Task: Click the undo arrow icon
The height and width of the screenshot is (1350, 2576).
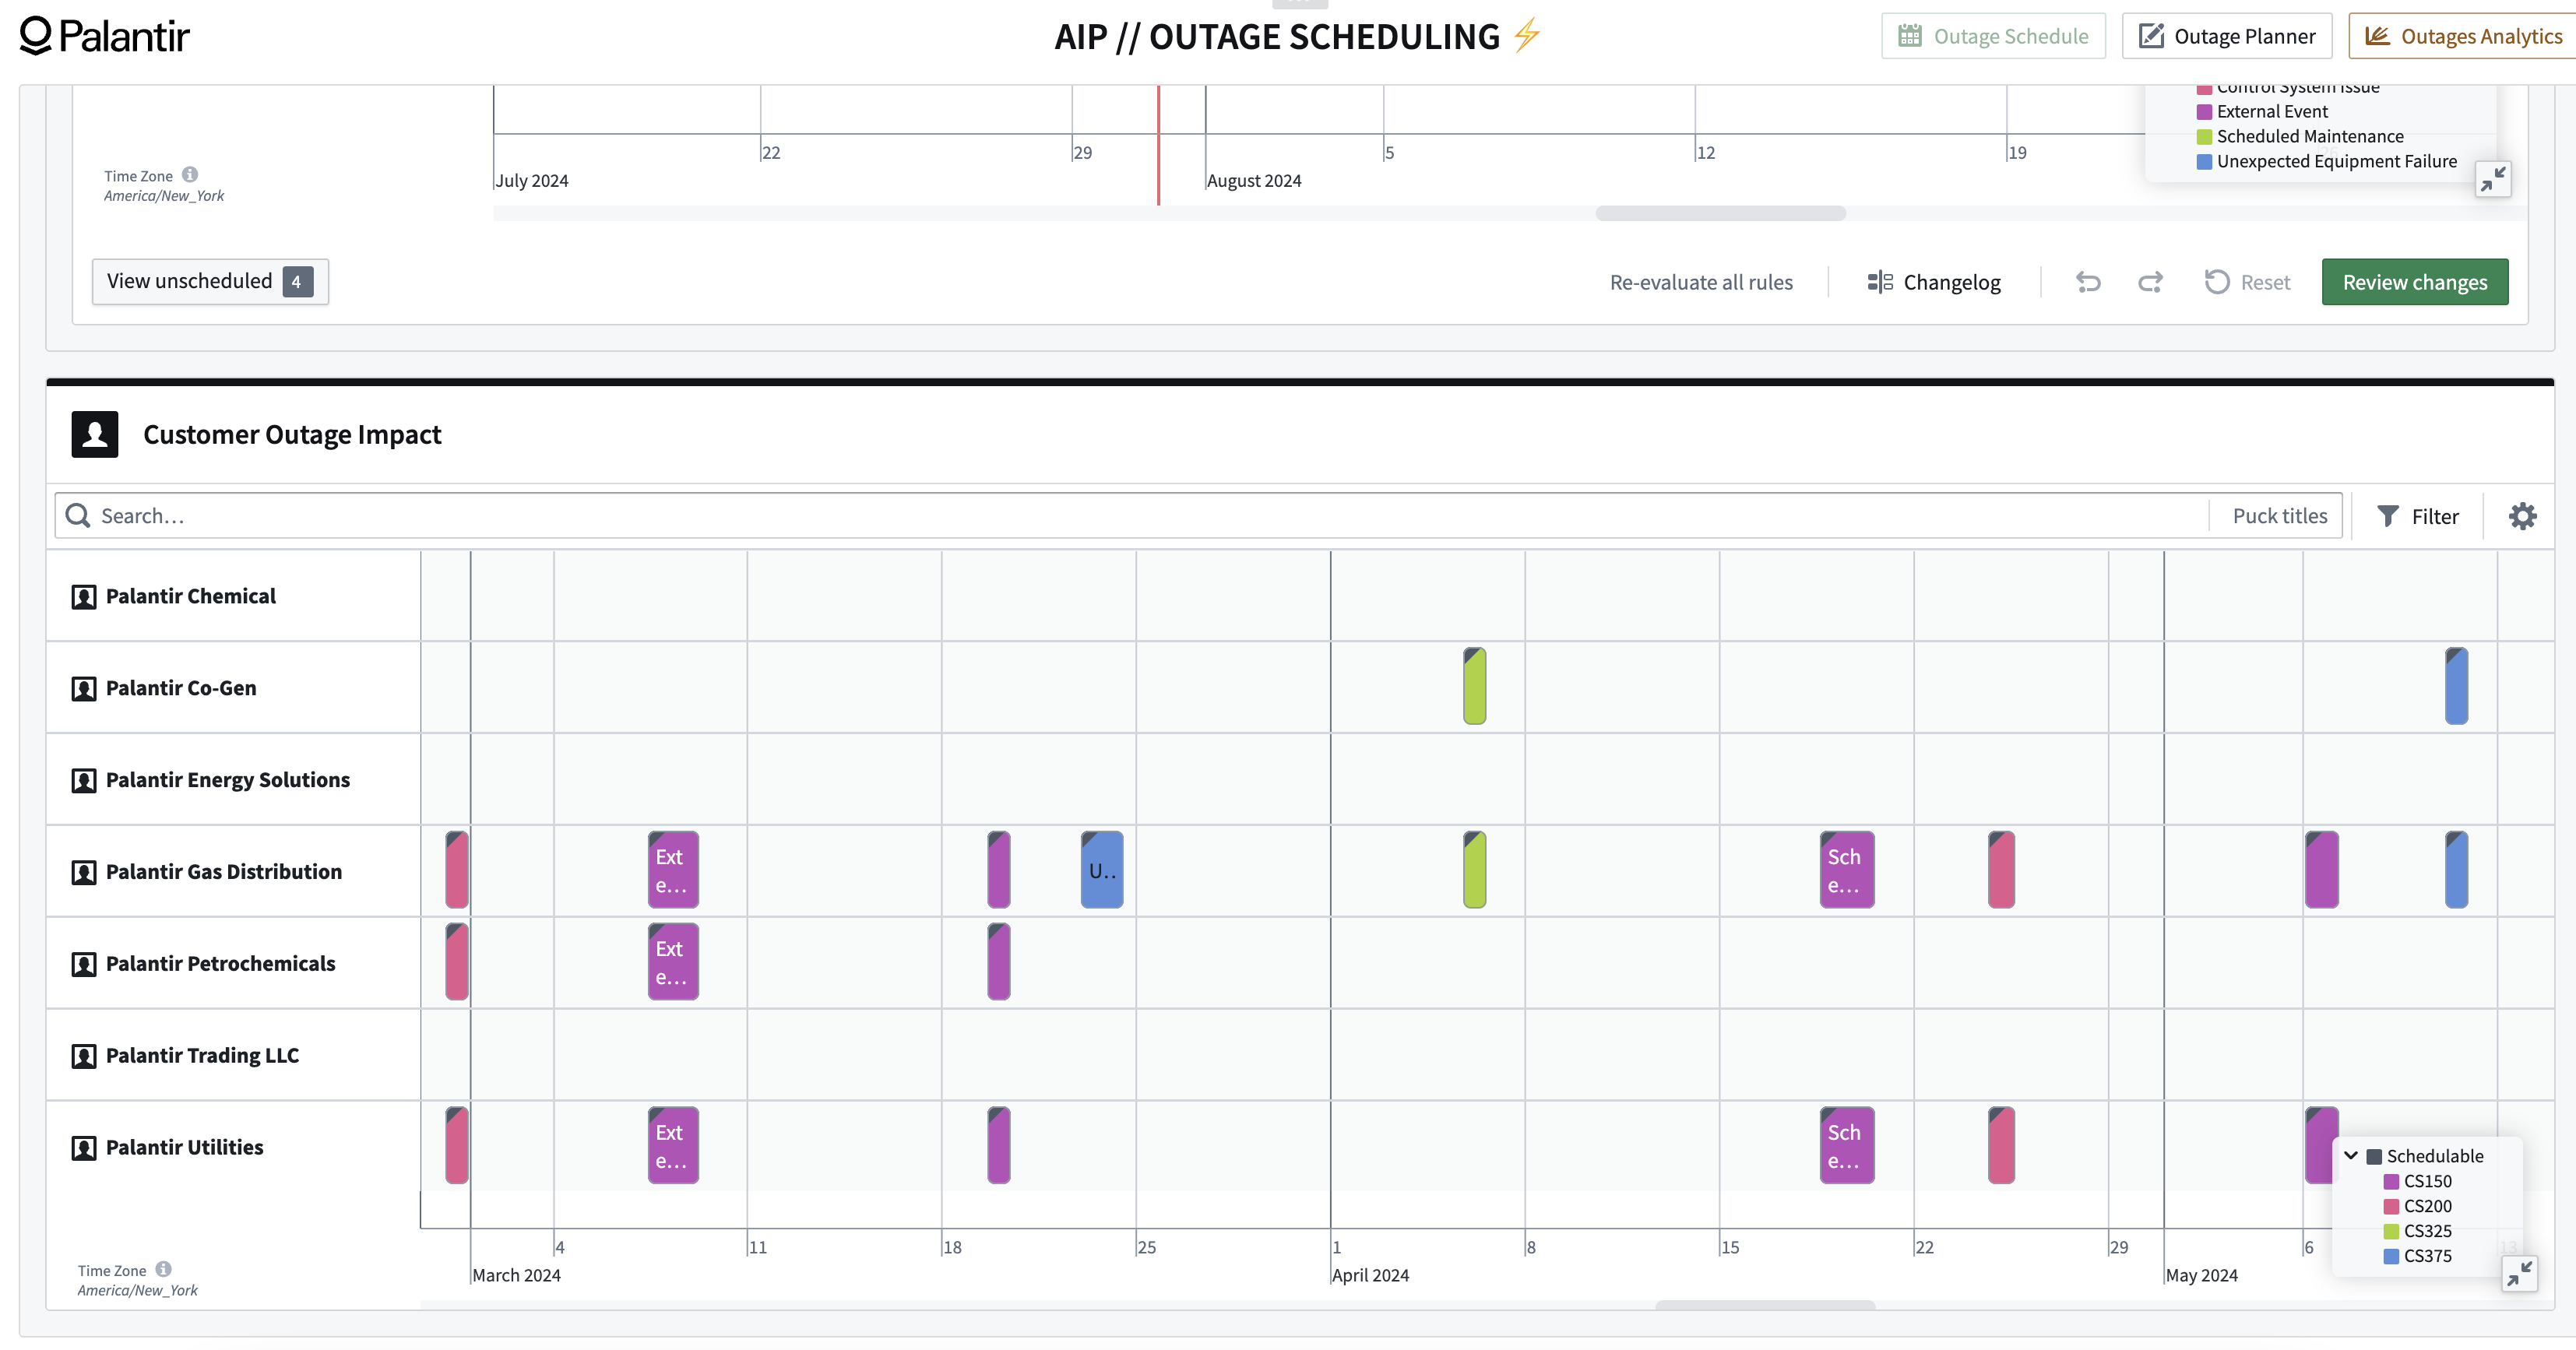Action: point(2088,282)
